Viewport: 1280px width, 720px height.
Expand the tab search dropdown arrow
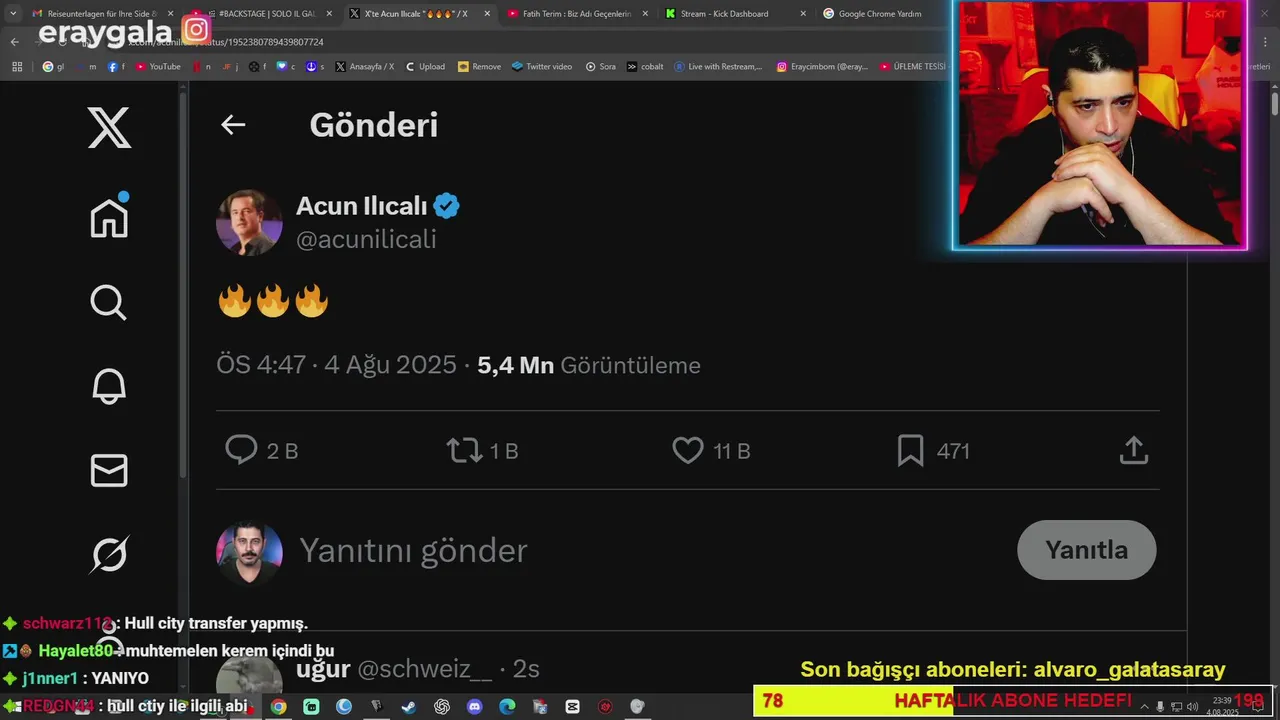13,13
